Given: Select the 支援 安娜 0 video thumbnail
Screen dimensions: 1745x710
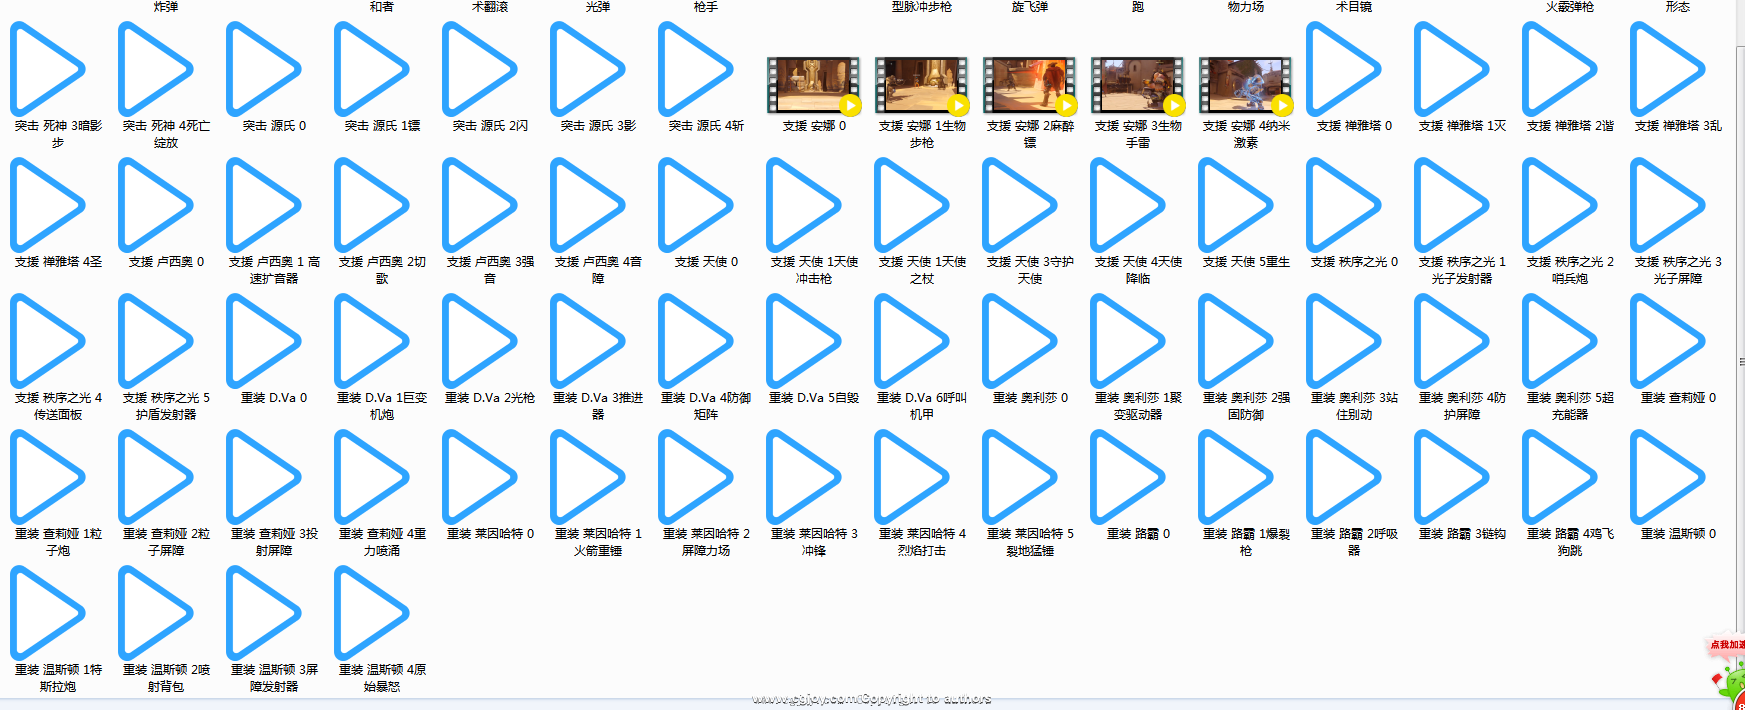Looking at the screenshot, I should click(x=814, y=85).
